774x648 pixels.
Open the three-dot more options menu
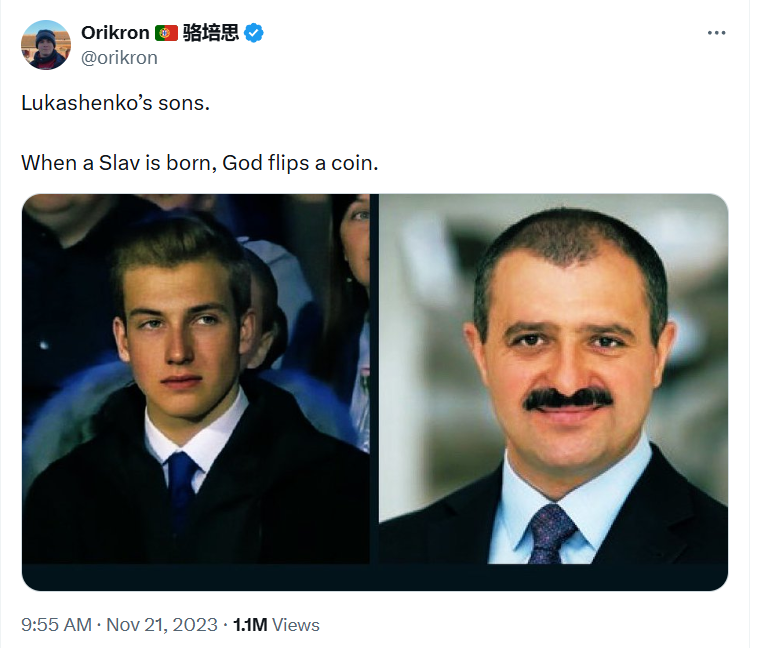[x=716, y=32]
